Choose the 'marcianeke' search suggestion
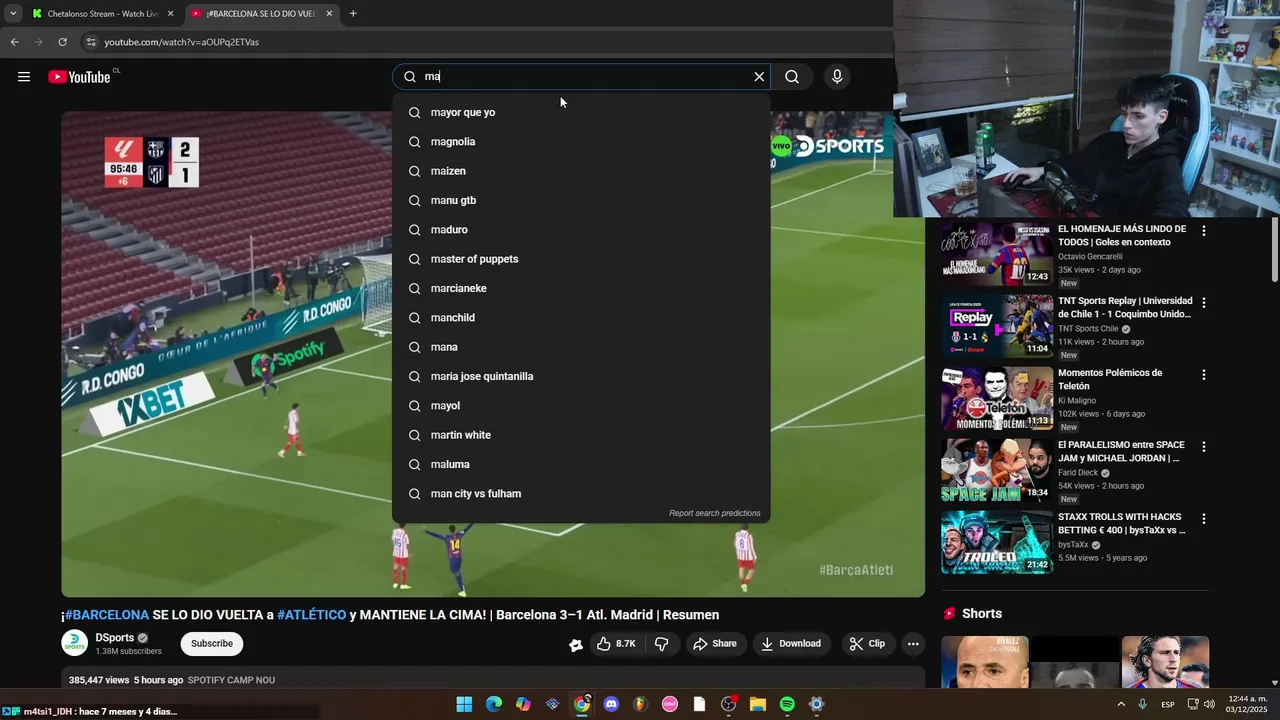1280x720 pixels. pyautogui.click(x=581, y=288)
